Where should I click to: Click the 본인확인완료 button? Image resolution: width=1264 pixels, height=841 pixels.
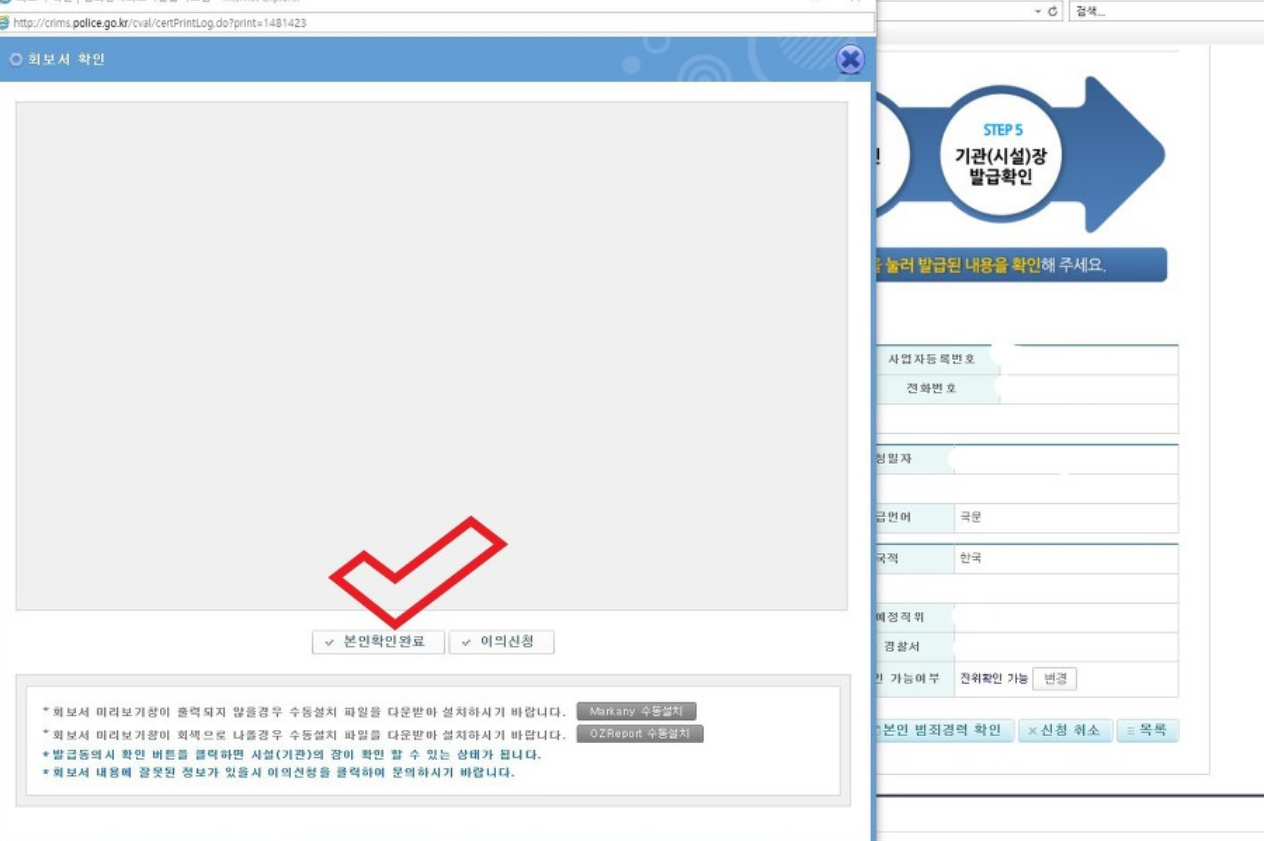(x=378, y=642)
